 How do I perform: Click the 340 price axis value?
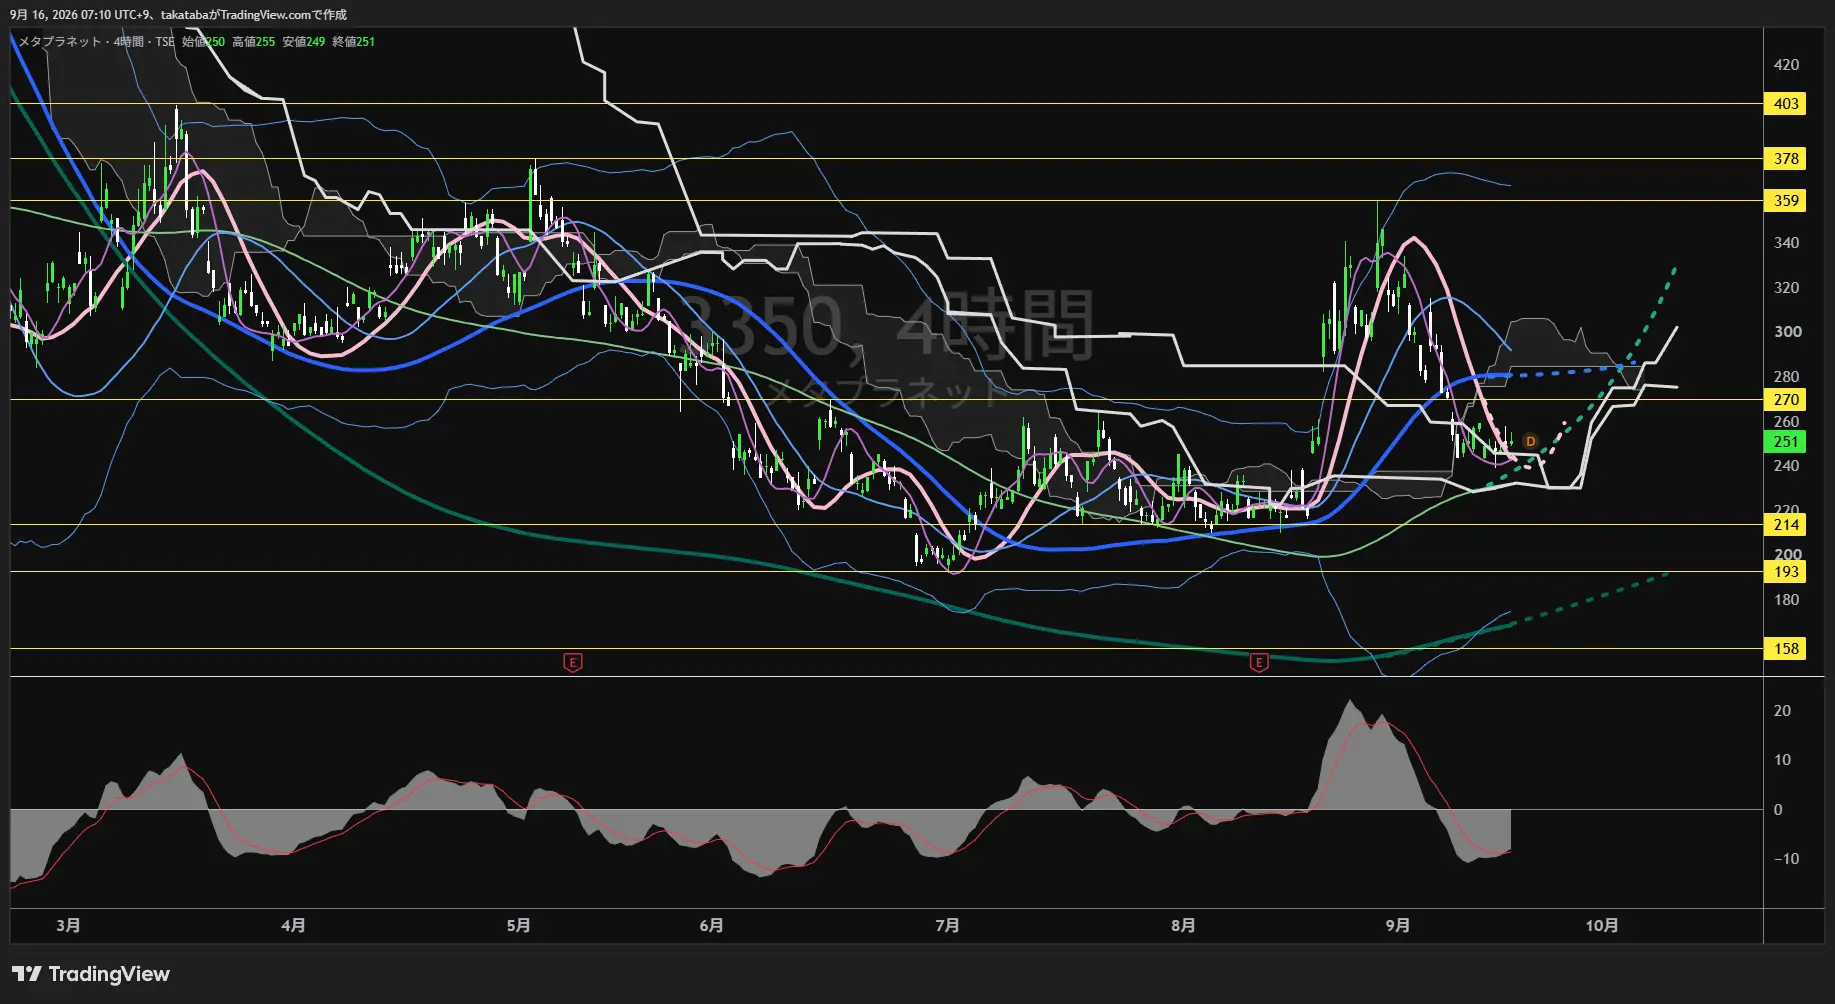[1786, 243]
